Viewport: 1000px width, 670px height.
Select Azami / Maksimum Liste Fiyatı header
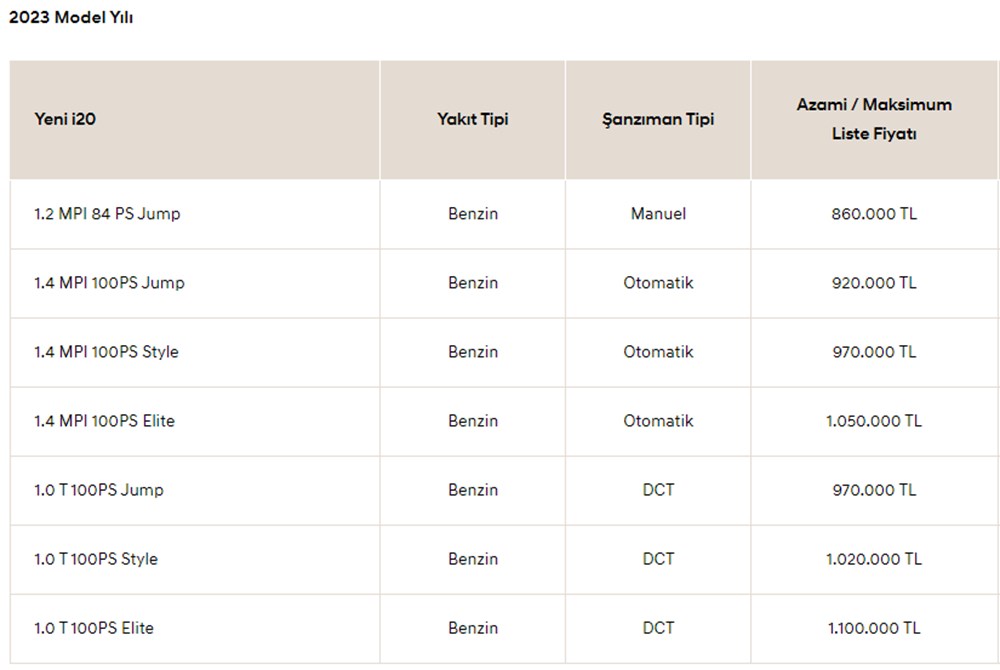click(874, 119)
